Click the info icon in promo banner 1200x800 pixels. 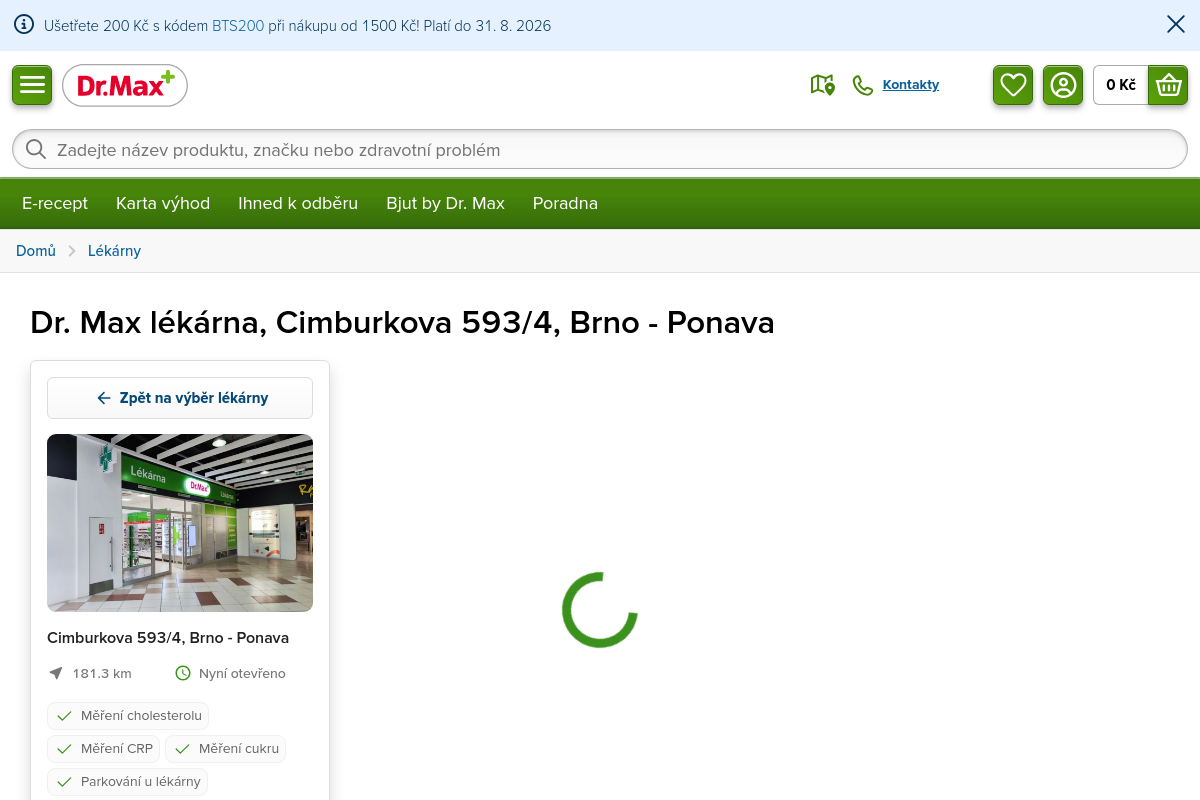coord(24,25)
